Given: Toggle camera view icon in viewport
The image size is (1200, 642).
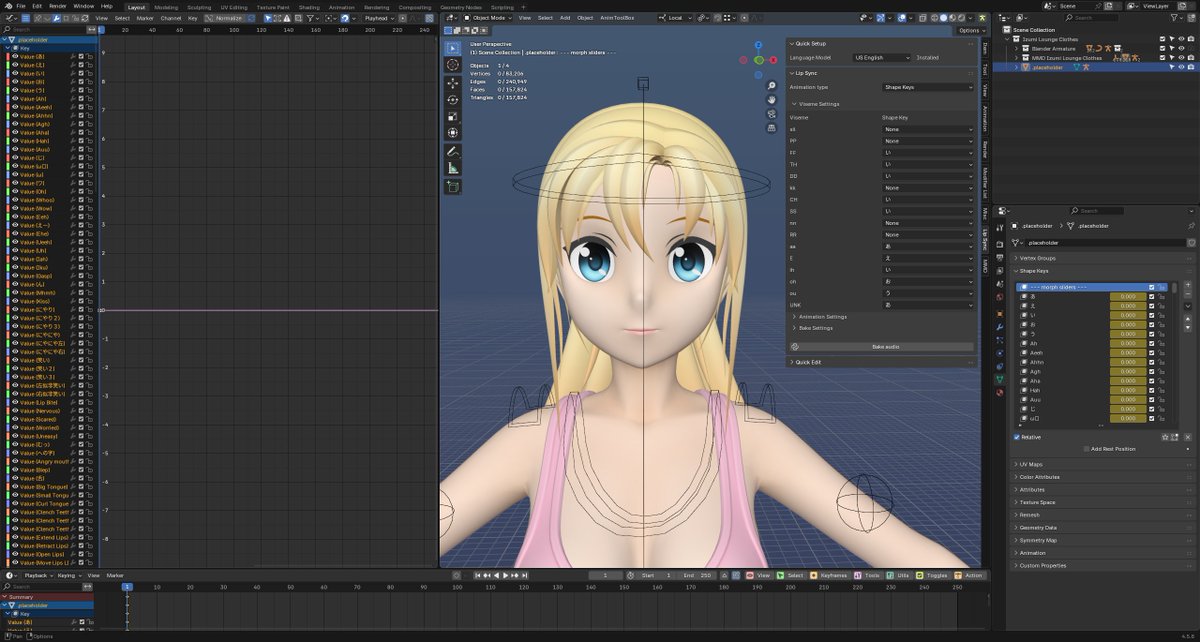Looking at the screenshot, I should 772,114.
